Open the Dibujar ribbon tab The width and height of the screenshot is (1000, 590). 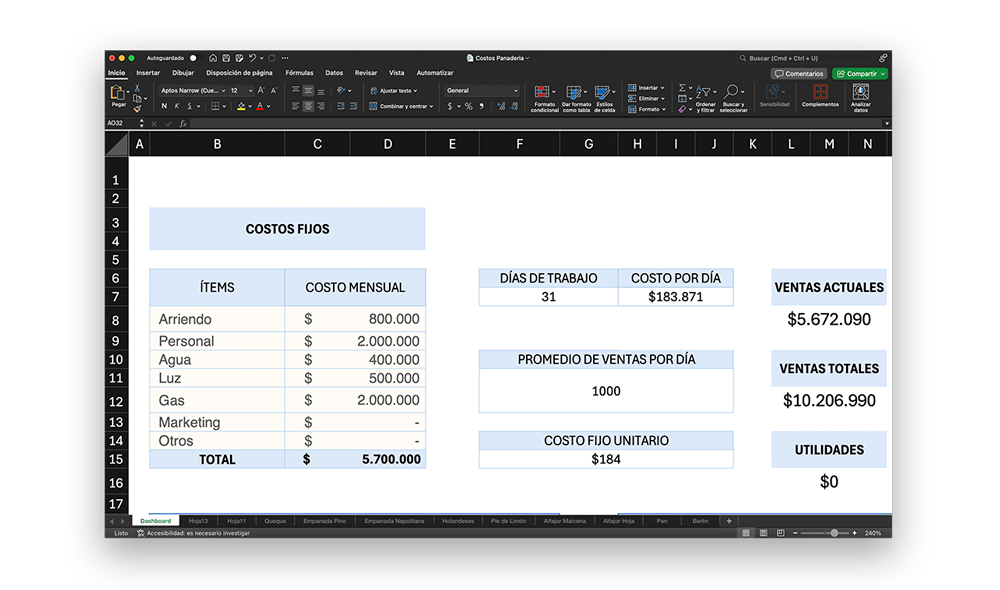183,73
